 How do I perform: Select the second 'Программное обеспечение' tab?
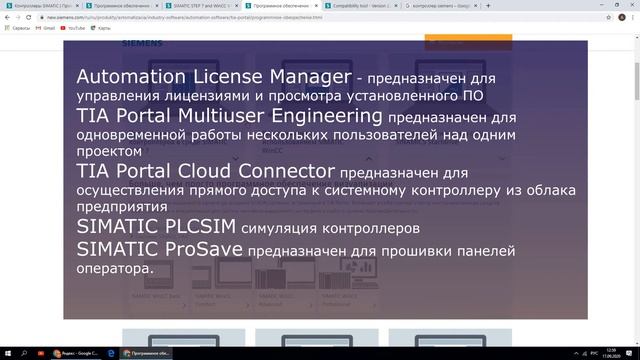point(281,6)
